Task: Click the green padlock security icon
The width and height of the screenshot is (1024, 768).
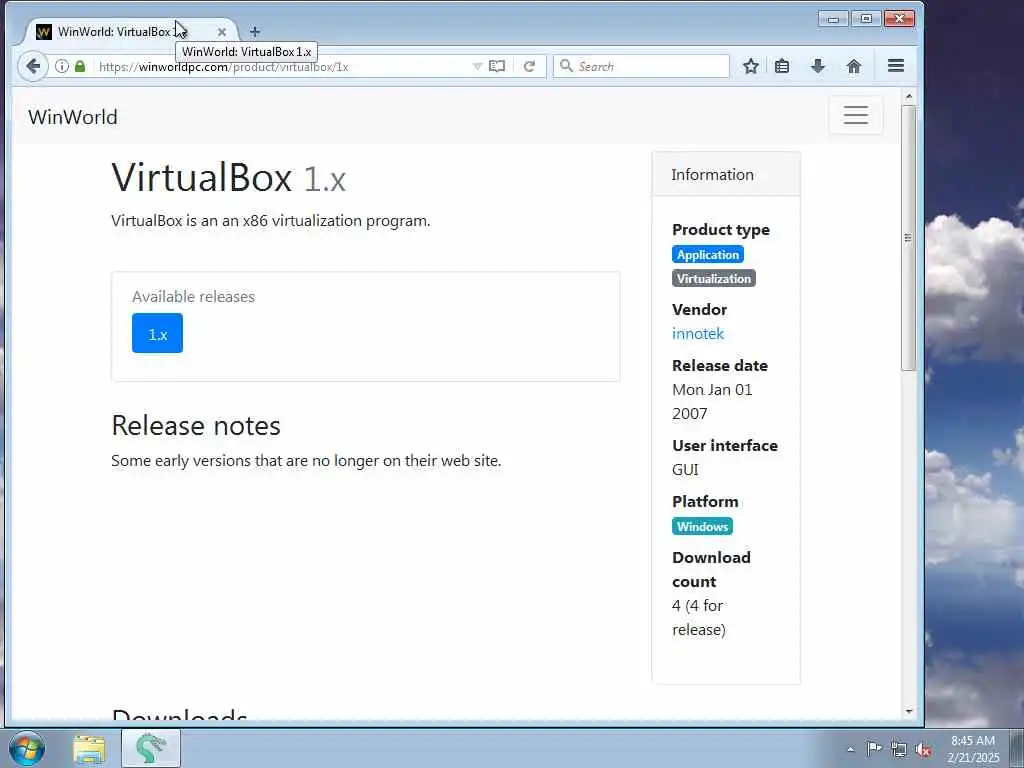Action: point(80,66)
